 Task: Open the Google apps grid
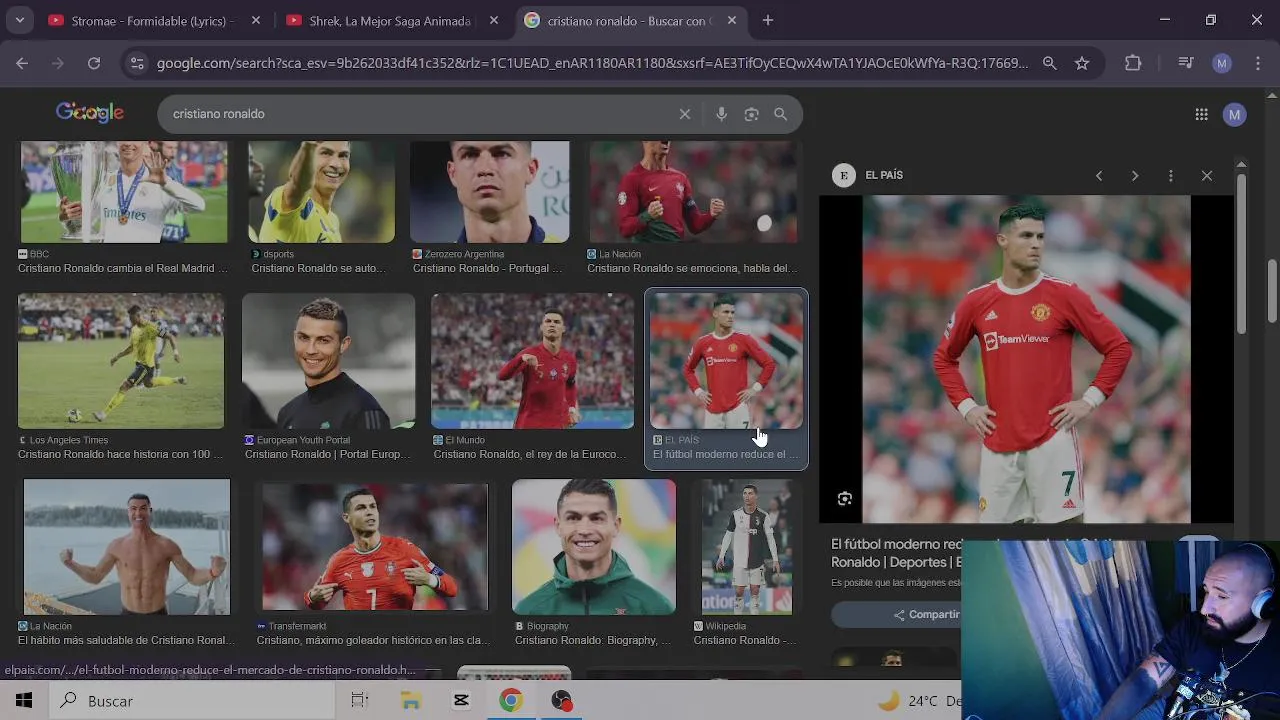(x=1201, y=114)
